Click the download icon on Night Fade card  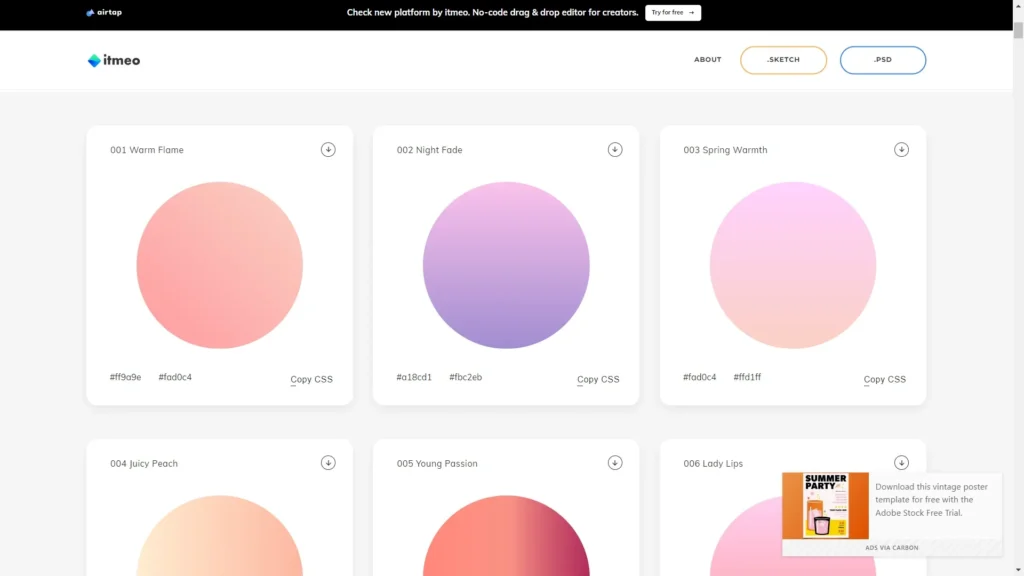pyautogui.click(x=615, y=149)
